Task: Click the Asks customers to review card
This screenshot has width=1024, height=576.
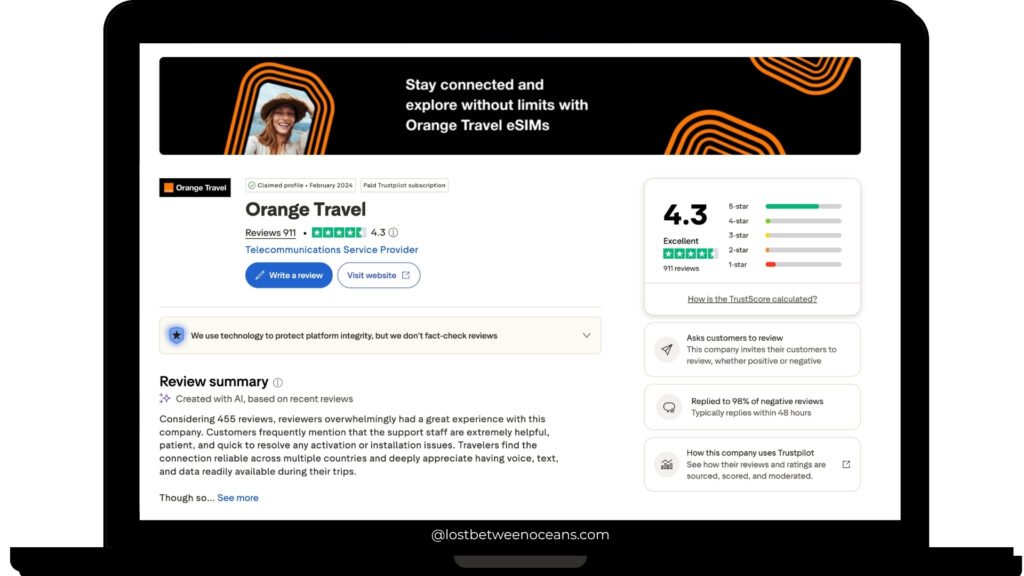Action: pos(752,349)
